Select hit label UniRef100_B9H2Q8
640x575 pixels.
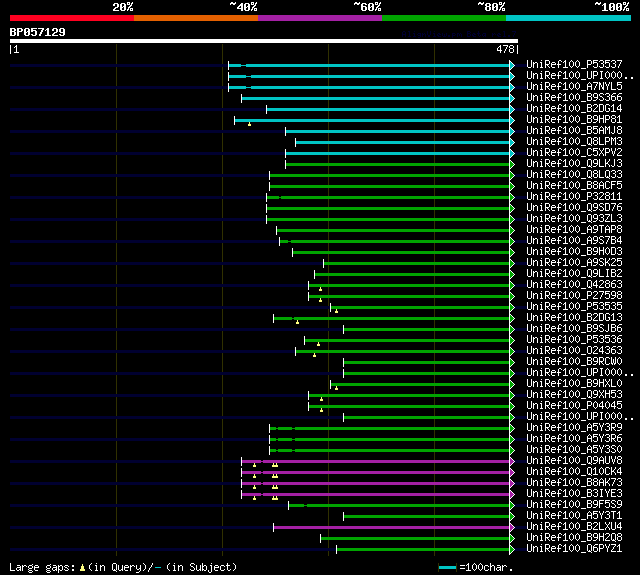pos(574,538)
